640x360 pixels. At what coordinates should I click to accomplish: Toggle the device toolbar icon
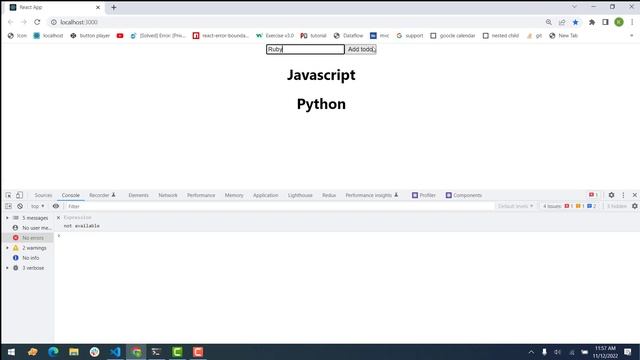(x=19, y=195)
